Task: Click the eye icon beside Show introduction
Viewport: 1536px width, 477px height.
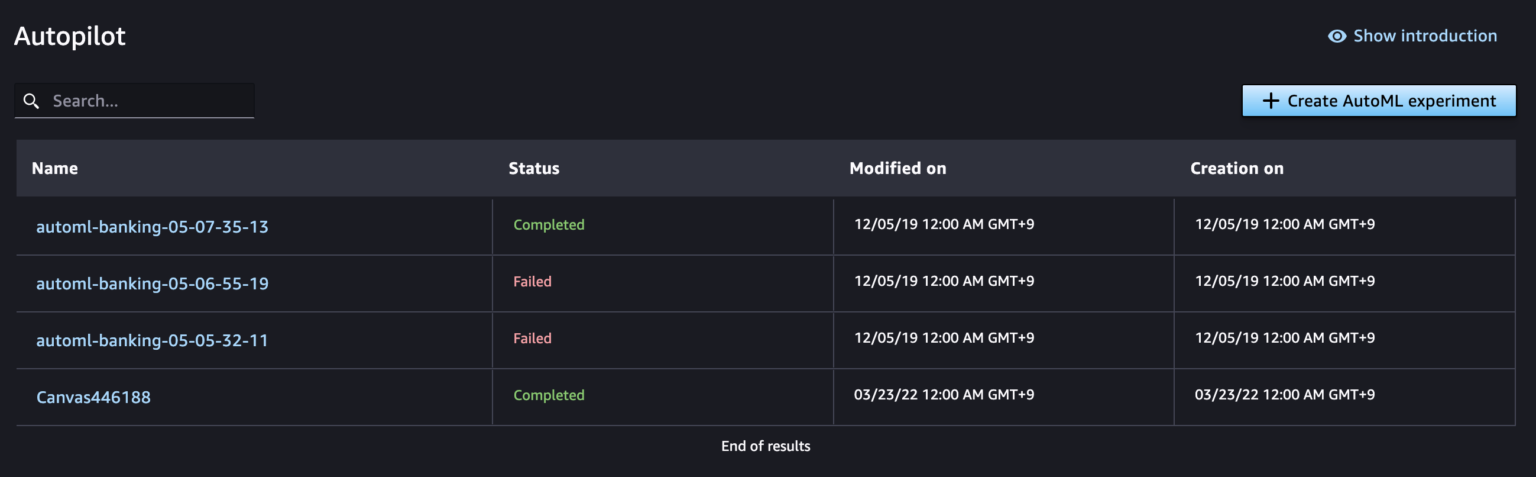Action: [x=1337, y=36]
